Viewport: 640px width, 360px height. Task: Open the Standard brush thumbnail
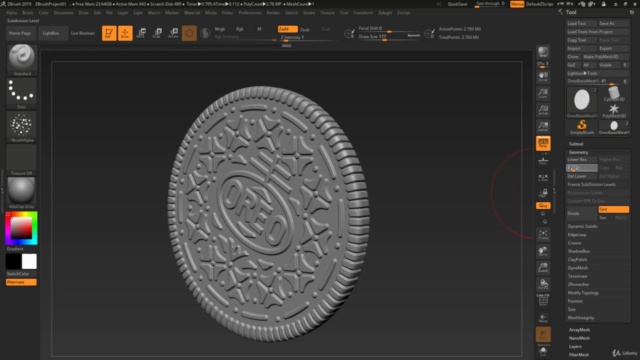point(22,60)
